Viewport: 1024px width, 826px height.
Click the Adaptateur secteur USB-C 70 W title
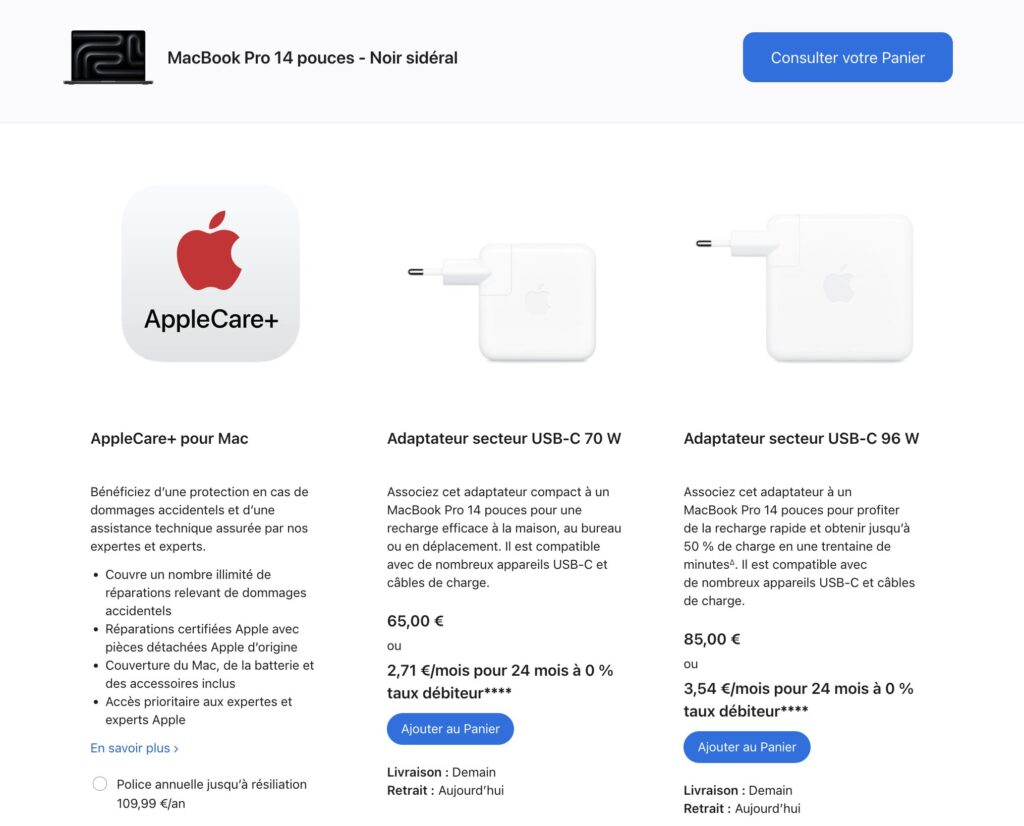pyautogui.click(x=504, y=438)
